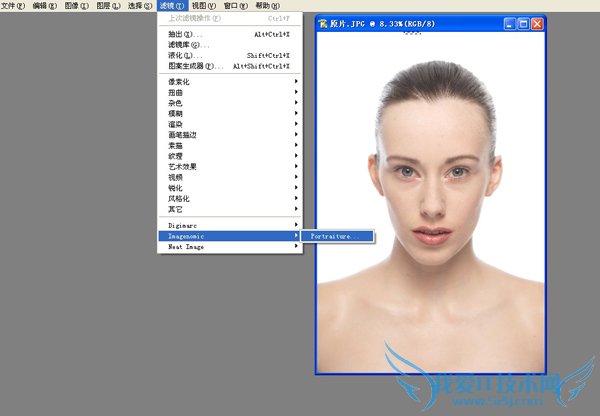Click the document icon in 原片.JPG title bar

[x=323, y=24]
